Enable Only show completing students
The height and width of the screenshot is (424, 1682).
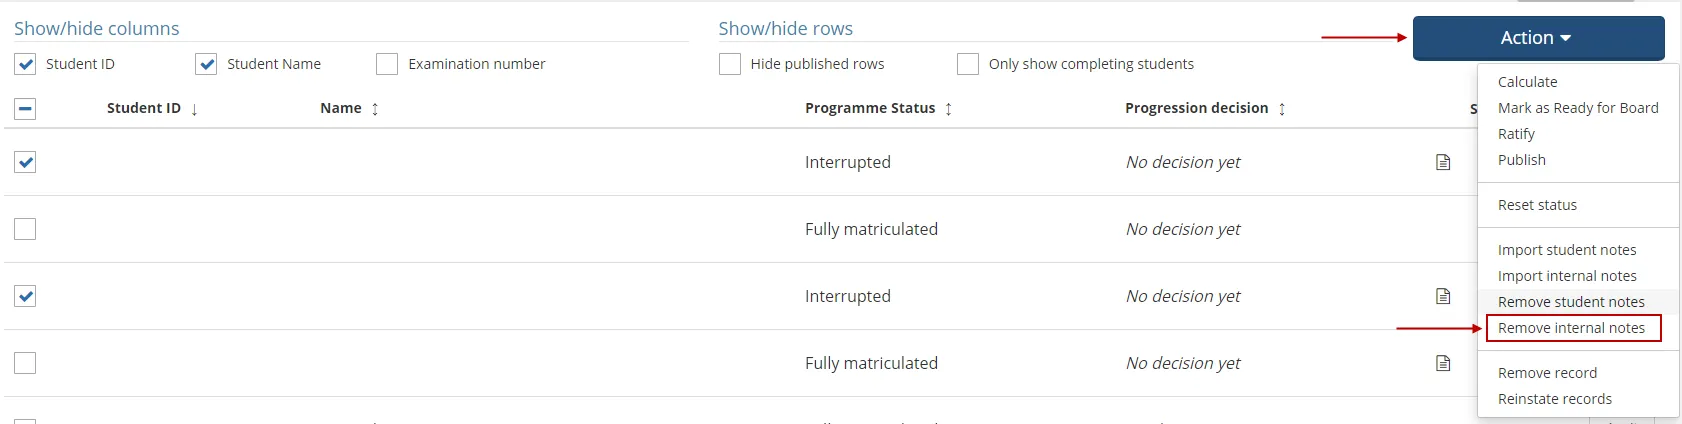(968, 64)
